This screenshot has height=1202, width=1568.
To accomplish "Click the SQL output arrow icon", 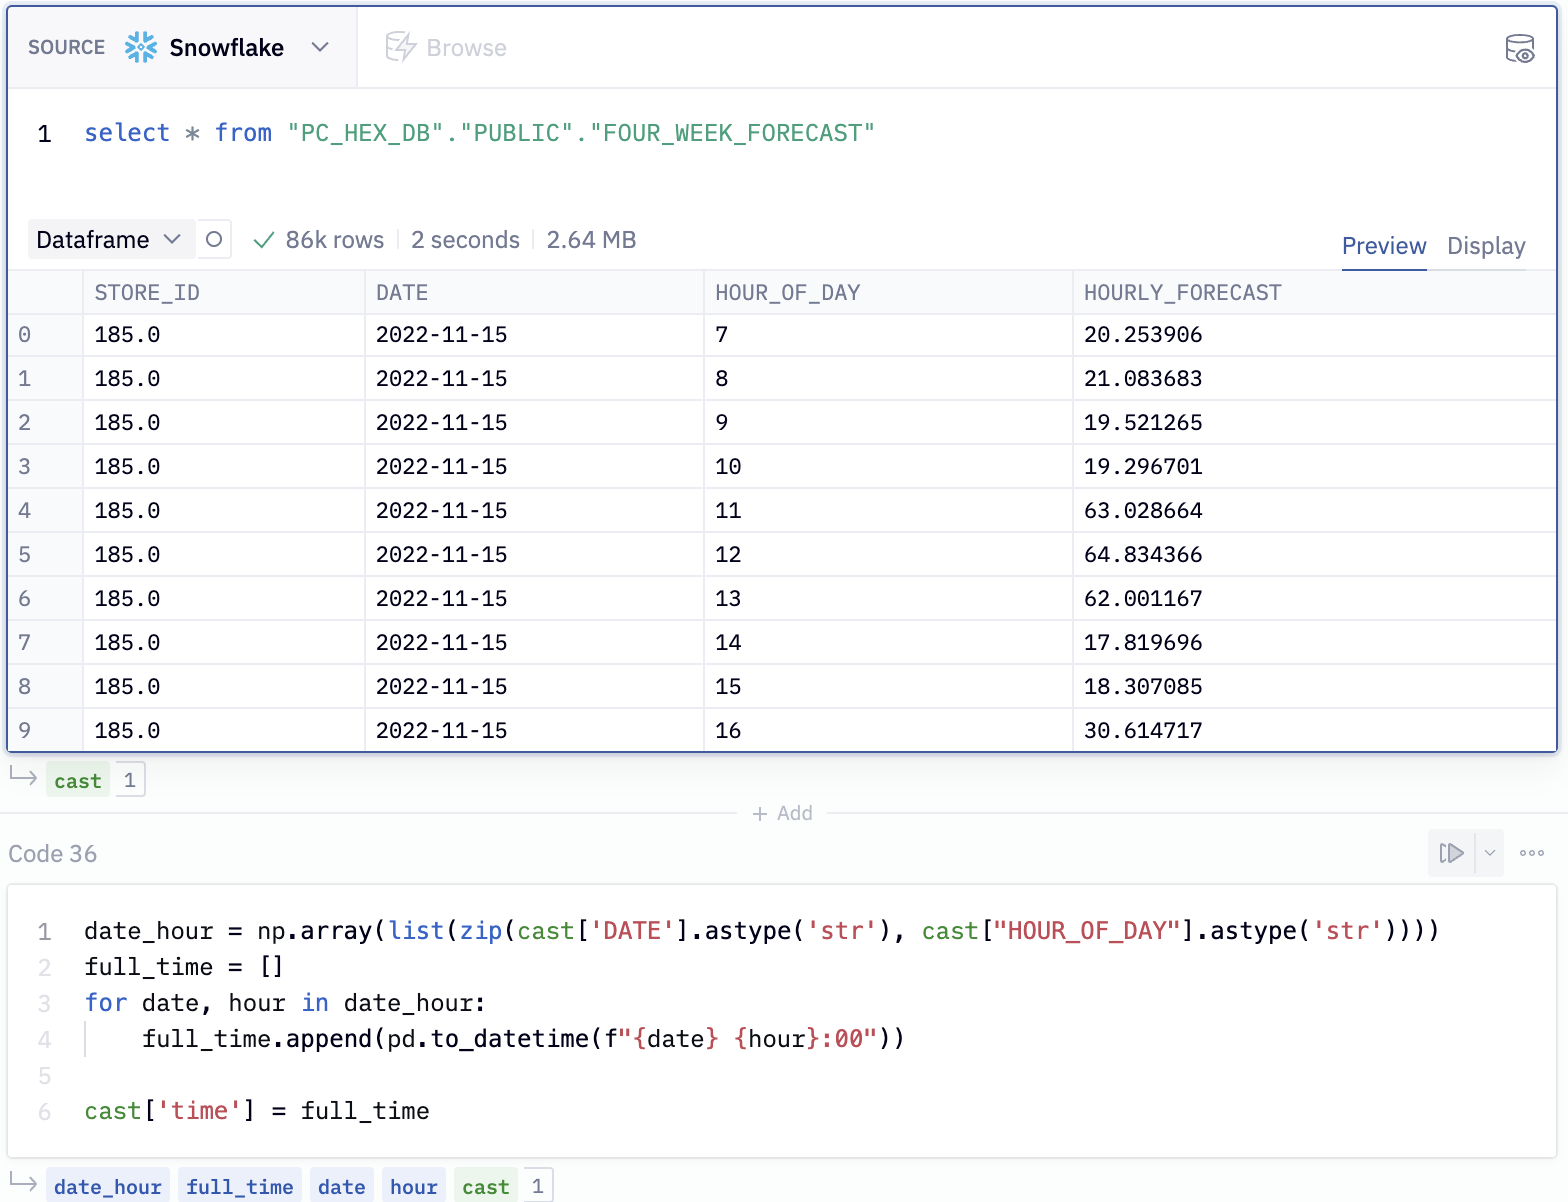I will [23, 776].
